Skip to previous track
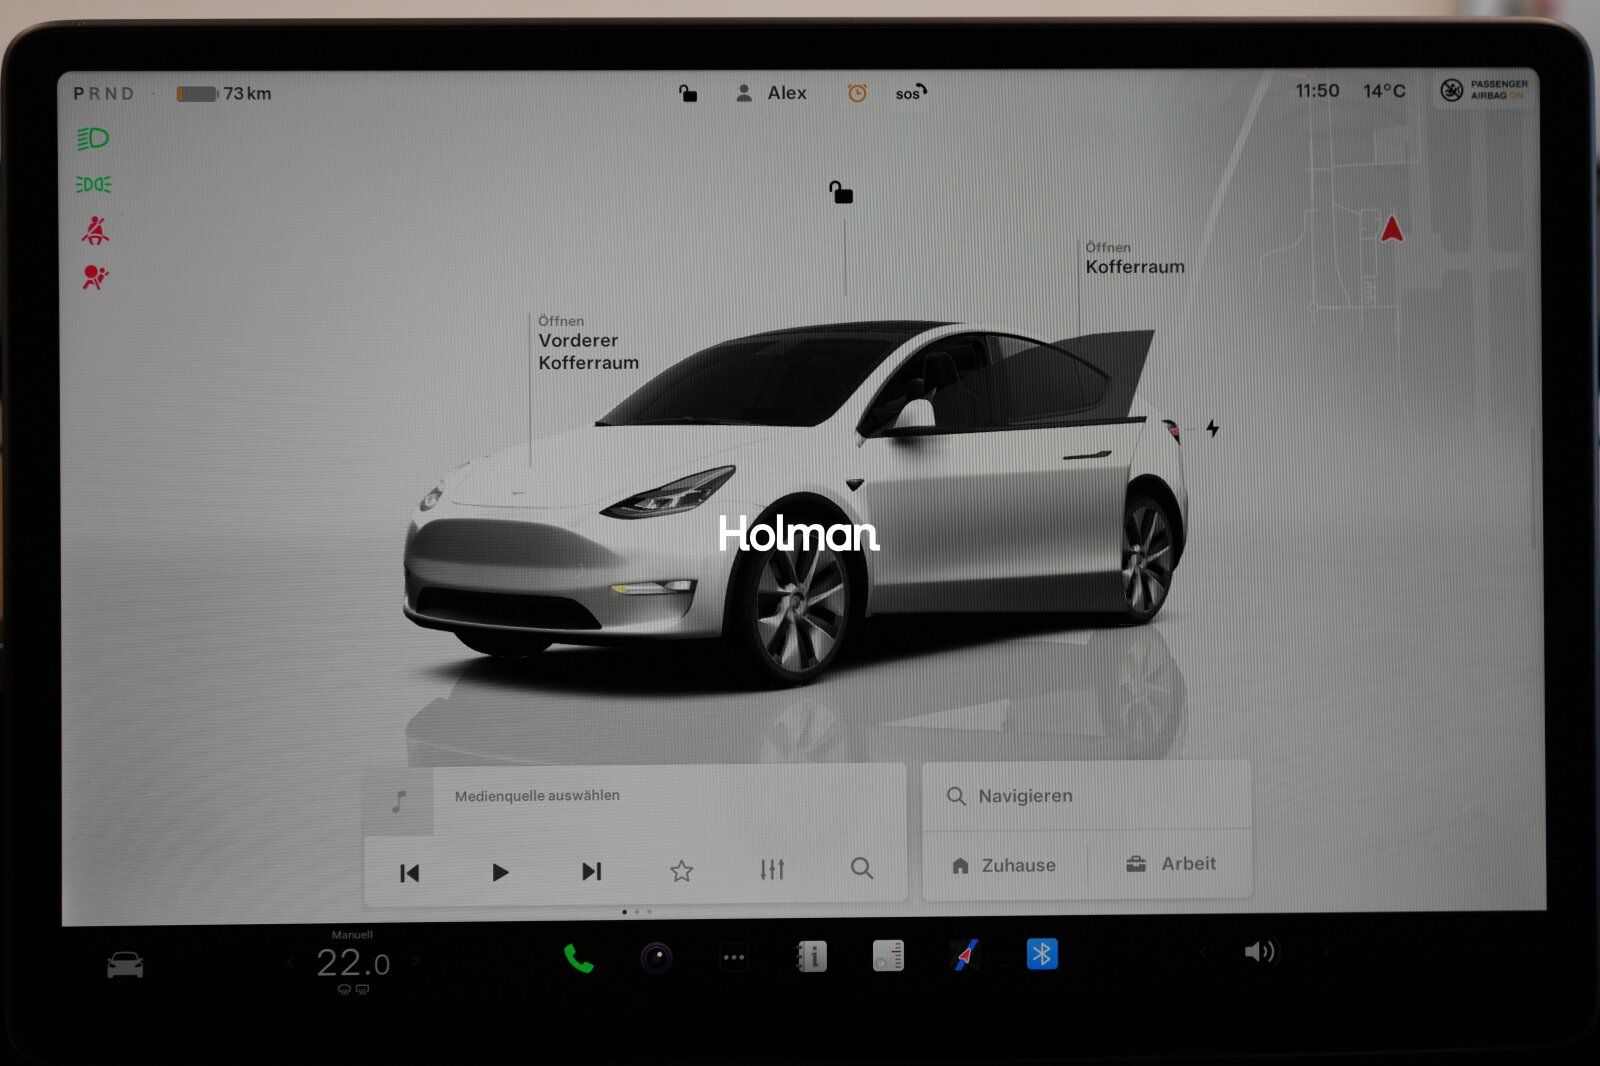 coord(409,873)
